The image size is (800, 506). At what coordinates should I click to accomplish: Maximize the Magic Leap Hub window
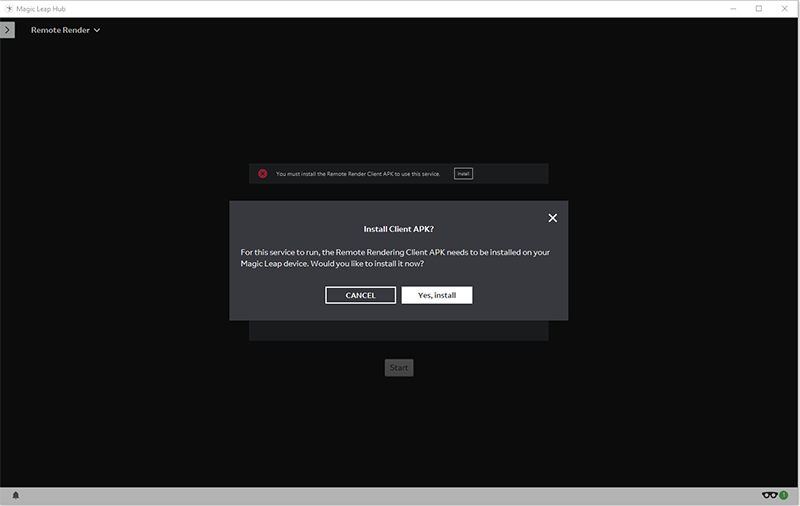[x=758, y=8]
